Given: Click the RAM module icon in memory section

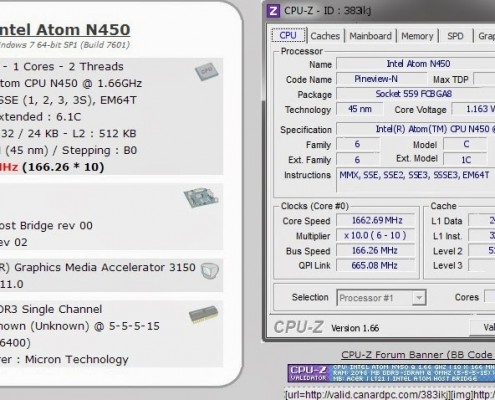Looking at the screenshot, I should [x=203, y=314].
